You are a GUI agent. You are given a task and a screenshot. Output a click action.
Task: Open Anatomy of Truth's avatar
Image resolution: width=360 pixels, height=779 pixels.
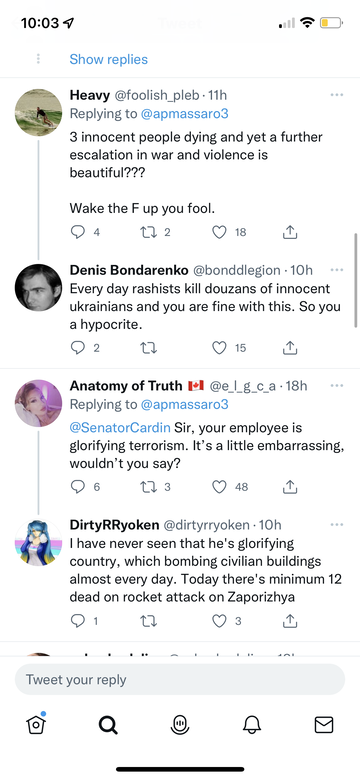(x=38, y=403)
